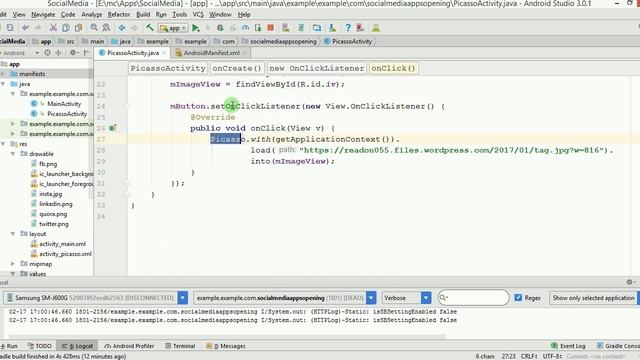This screenshot has height=360, width=640.
Task: Expand the mipmap folder
Action: click(13, 264)
